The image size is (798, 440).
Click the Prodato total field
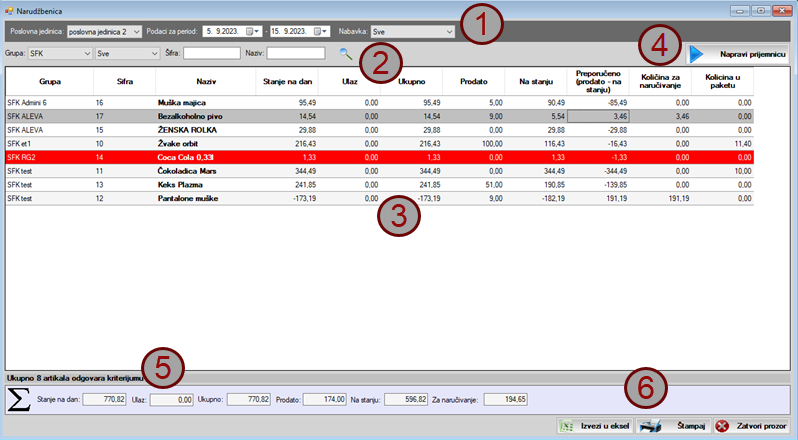(325, 400)
